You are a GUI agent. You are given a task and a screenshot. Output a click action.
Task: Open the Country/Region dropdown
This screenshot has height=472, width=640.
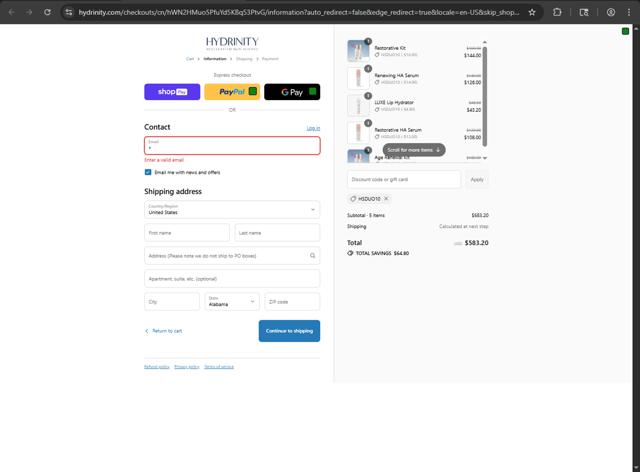pyautogui.click(x=232, y=209)
